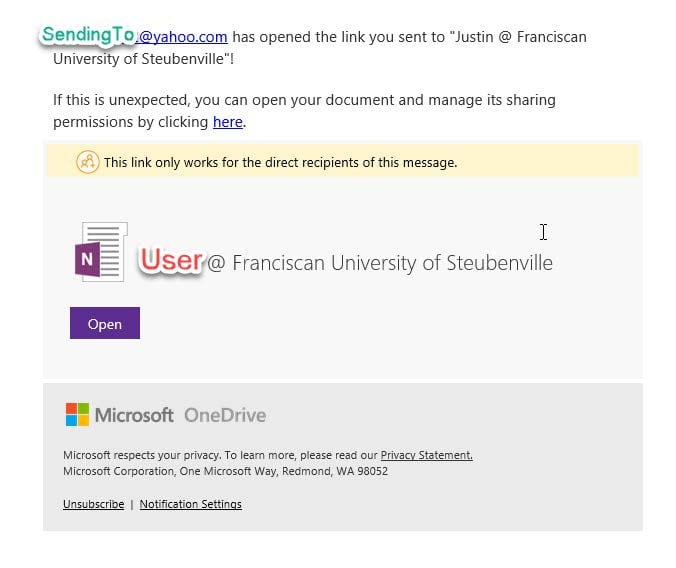Click the Unsubscribe link

(94, 504)
